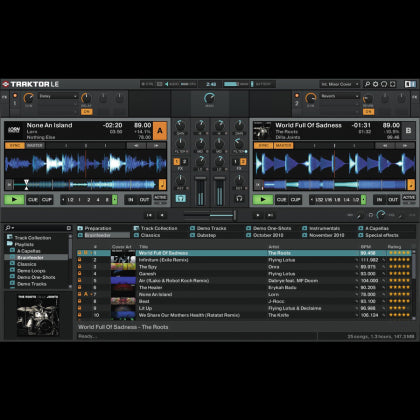Click the green loop size arrow on Deck A
The height and width of the screenshot is (420, 420).
pyautogui.click(x=115, y=200)
